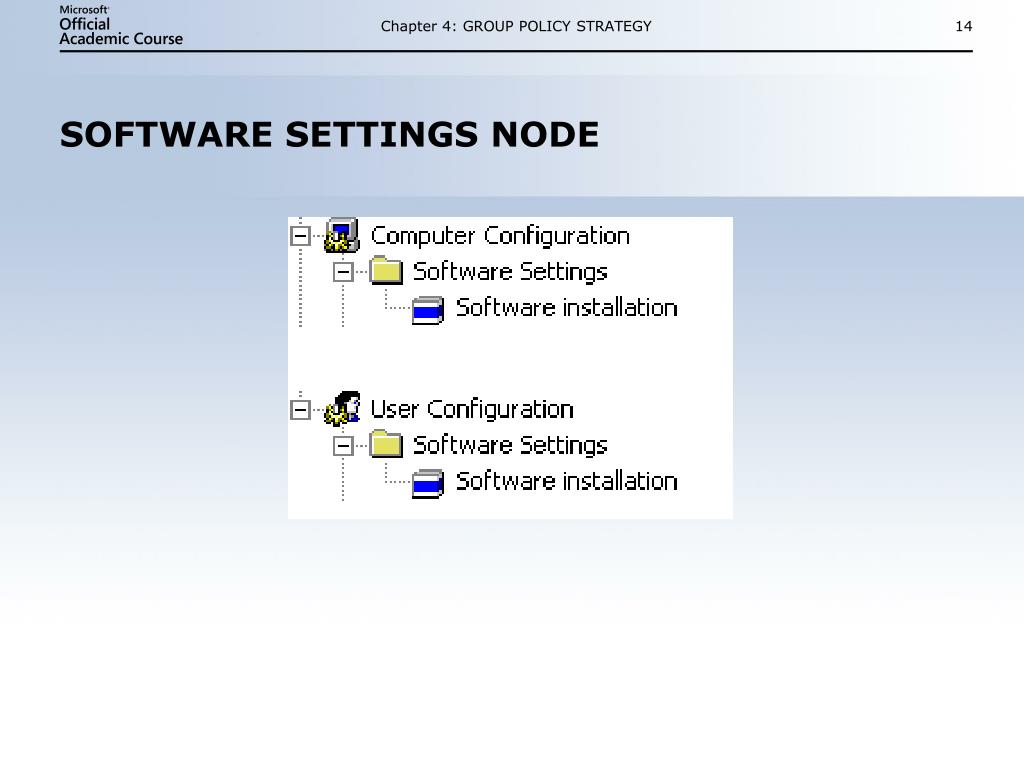1024x768 pixels.
Task: Select Software installation label under User Configuration
Action: (x=567, y=481)
